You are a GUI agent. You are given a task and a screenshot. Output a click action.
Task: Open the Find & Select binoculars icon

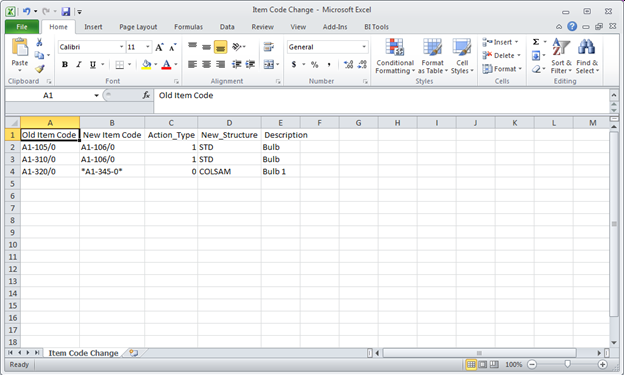pos(586,47)
